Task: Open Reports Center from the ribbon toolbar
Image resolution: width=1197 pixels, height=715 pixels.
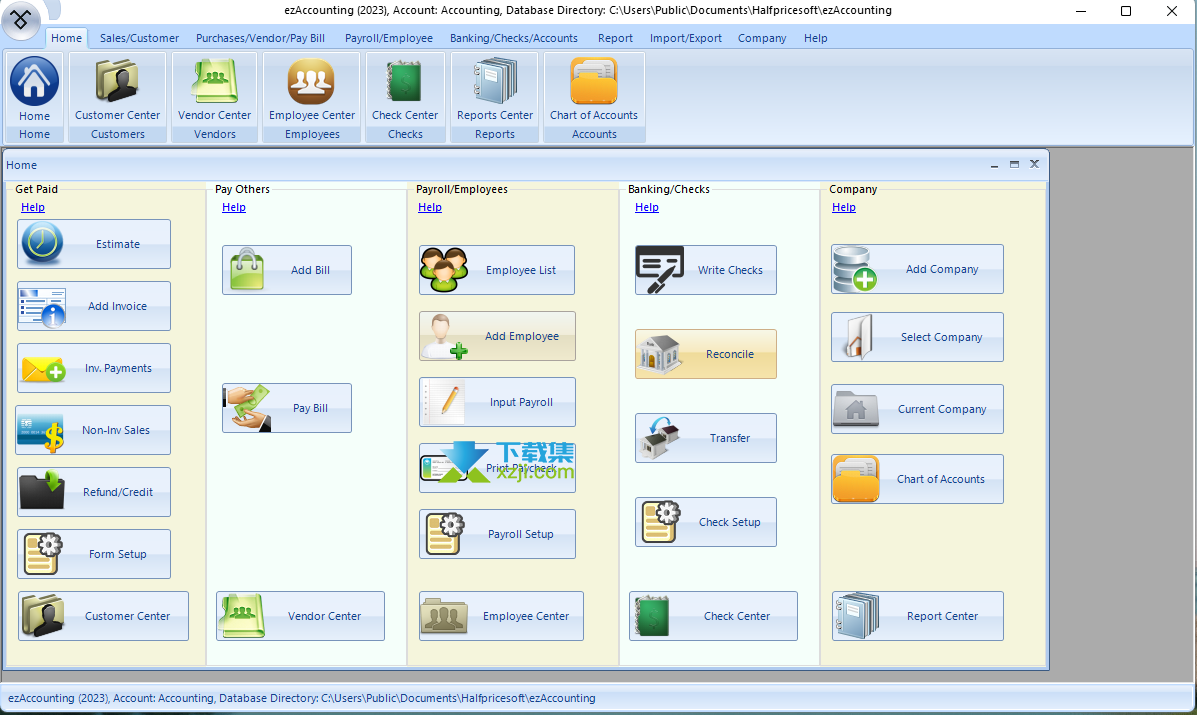Action: pyautogui.click(x=495, y=89)
